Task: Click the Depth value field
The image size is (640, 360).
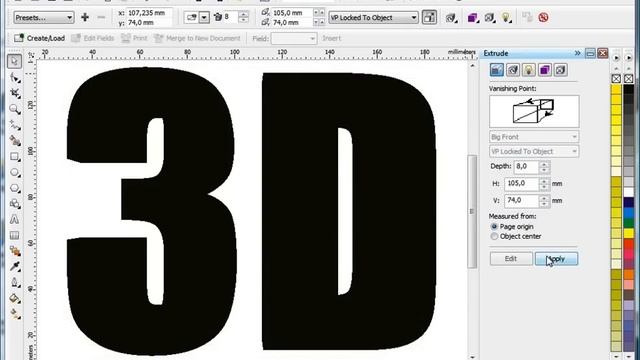Action: [x=527, y=167]
